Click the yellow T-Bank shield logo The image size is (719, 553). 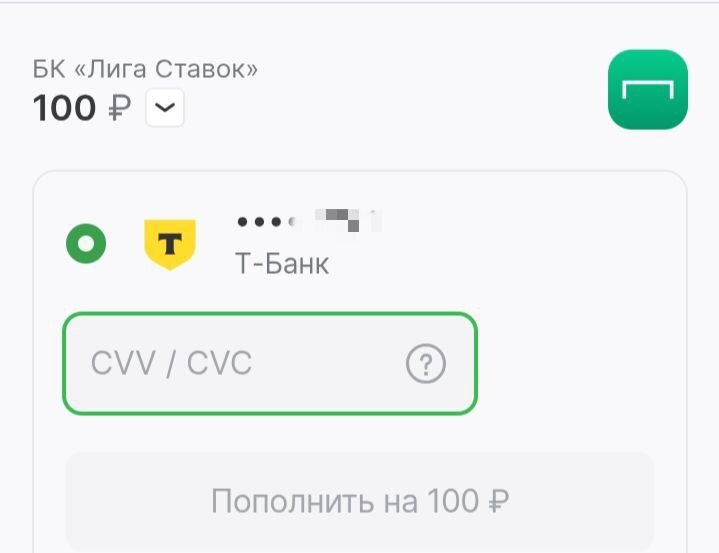click(x=170, y=244)
